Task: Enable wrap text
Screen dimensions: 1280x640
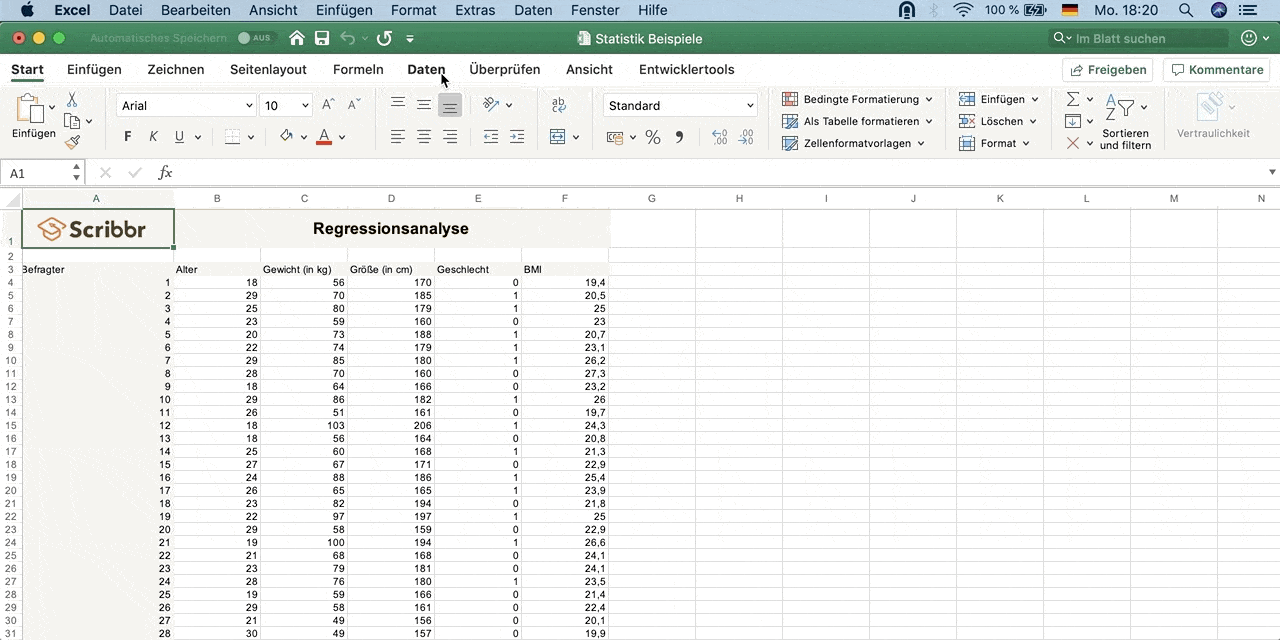Action: (x=559, y=105)
